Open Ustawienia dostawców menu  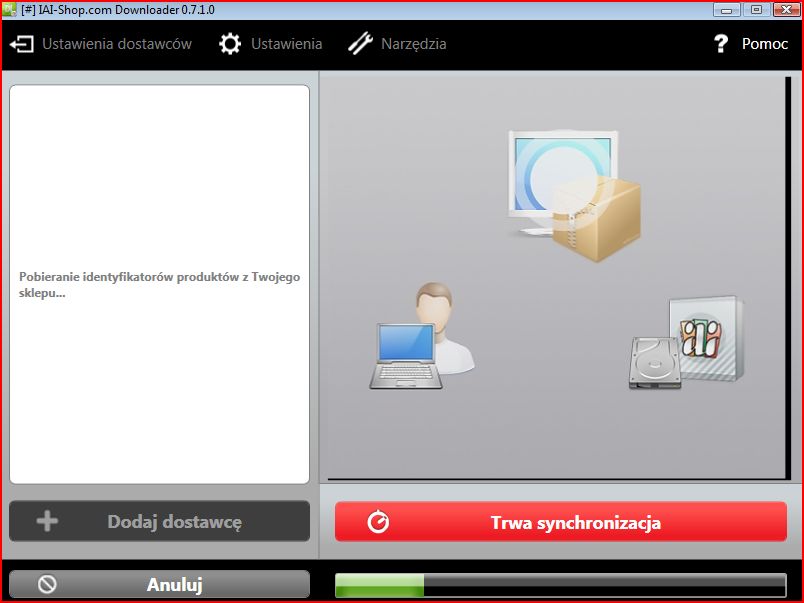point(101,44)
